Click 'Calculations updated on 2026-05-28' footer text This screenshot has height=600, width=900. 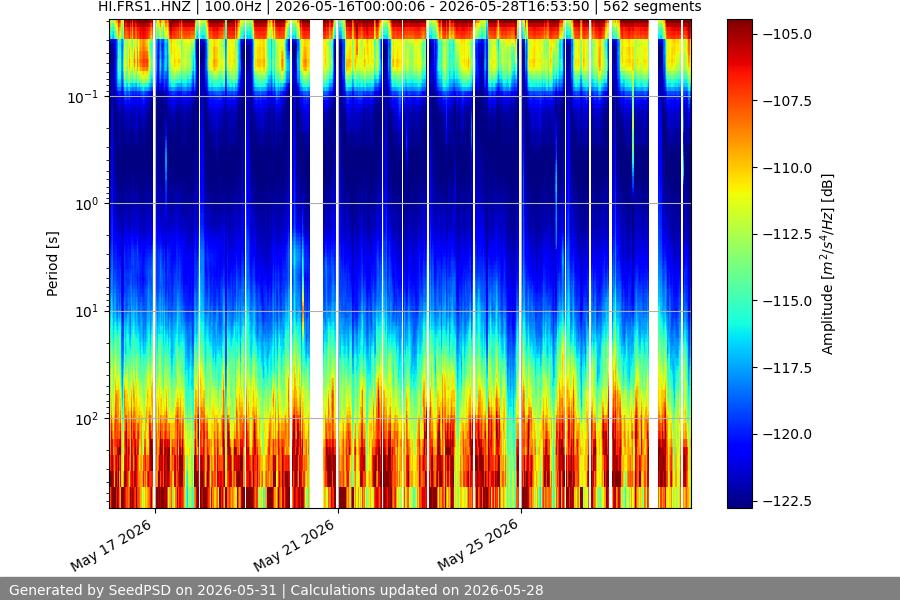tap(417, 590)
